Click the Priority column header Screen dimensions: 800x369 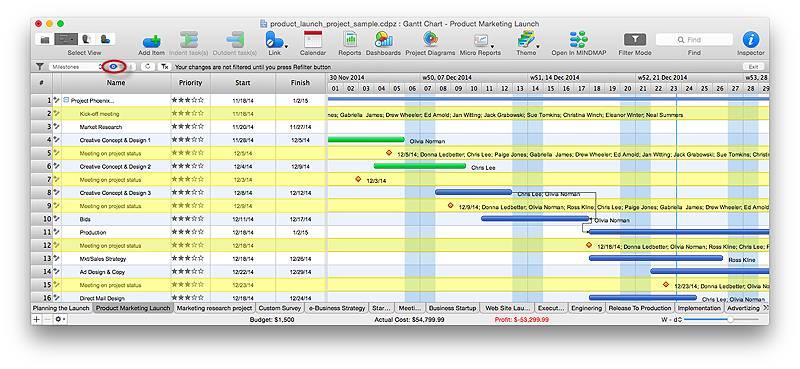pyautogui.click(x=190, y=83)
